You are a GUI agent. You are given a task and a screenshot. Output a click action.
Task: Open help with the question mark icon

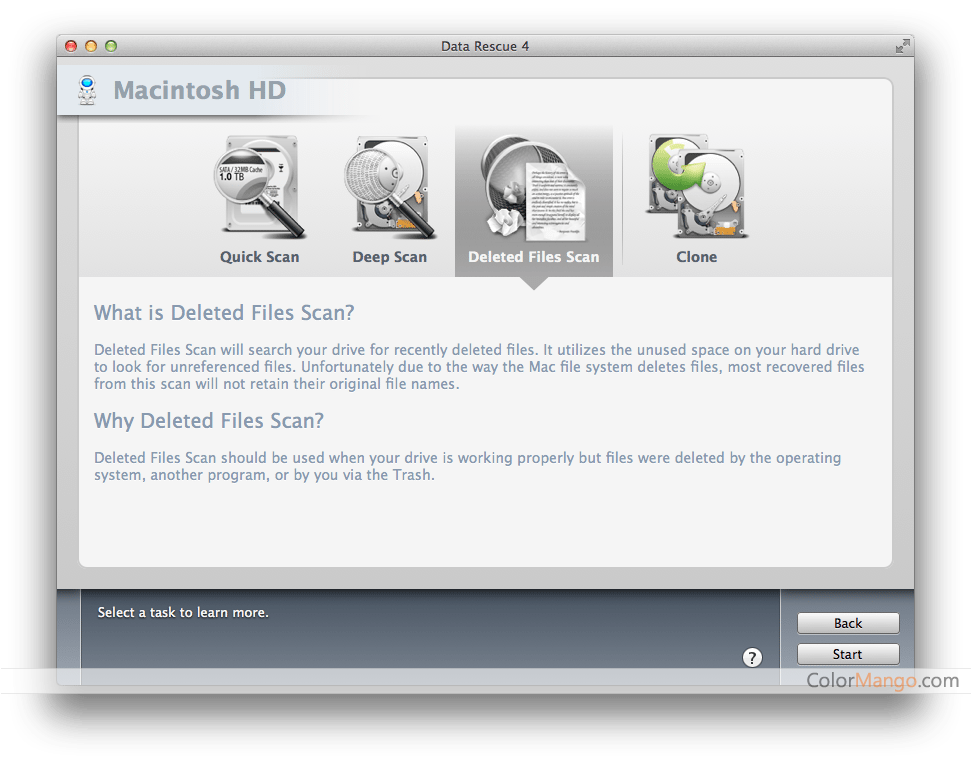[x=753, y=657]
